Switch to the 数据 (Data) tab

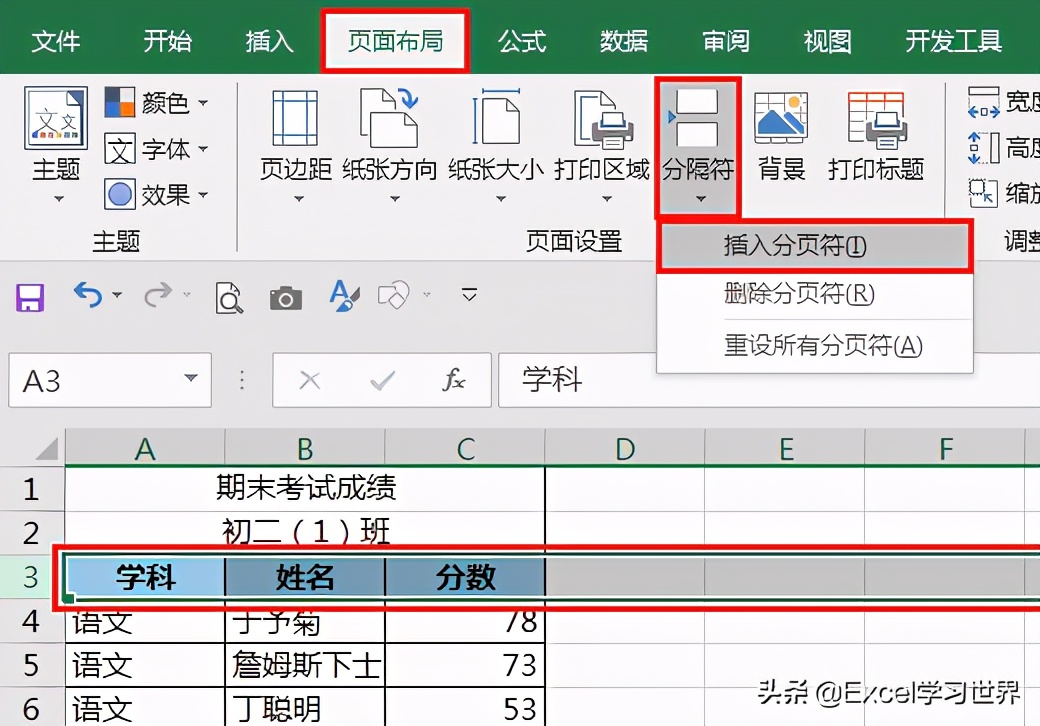click(x=624, y=40)
